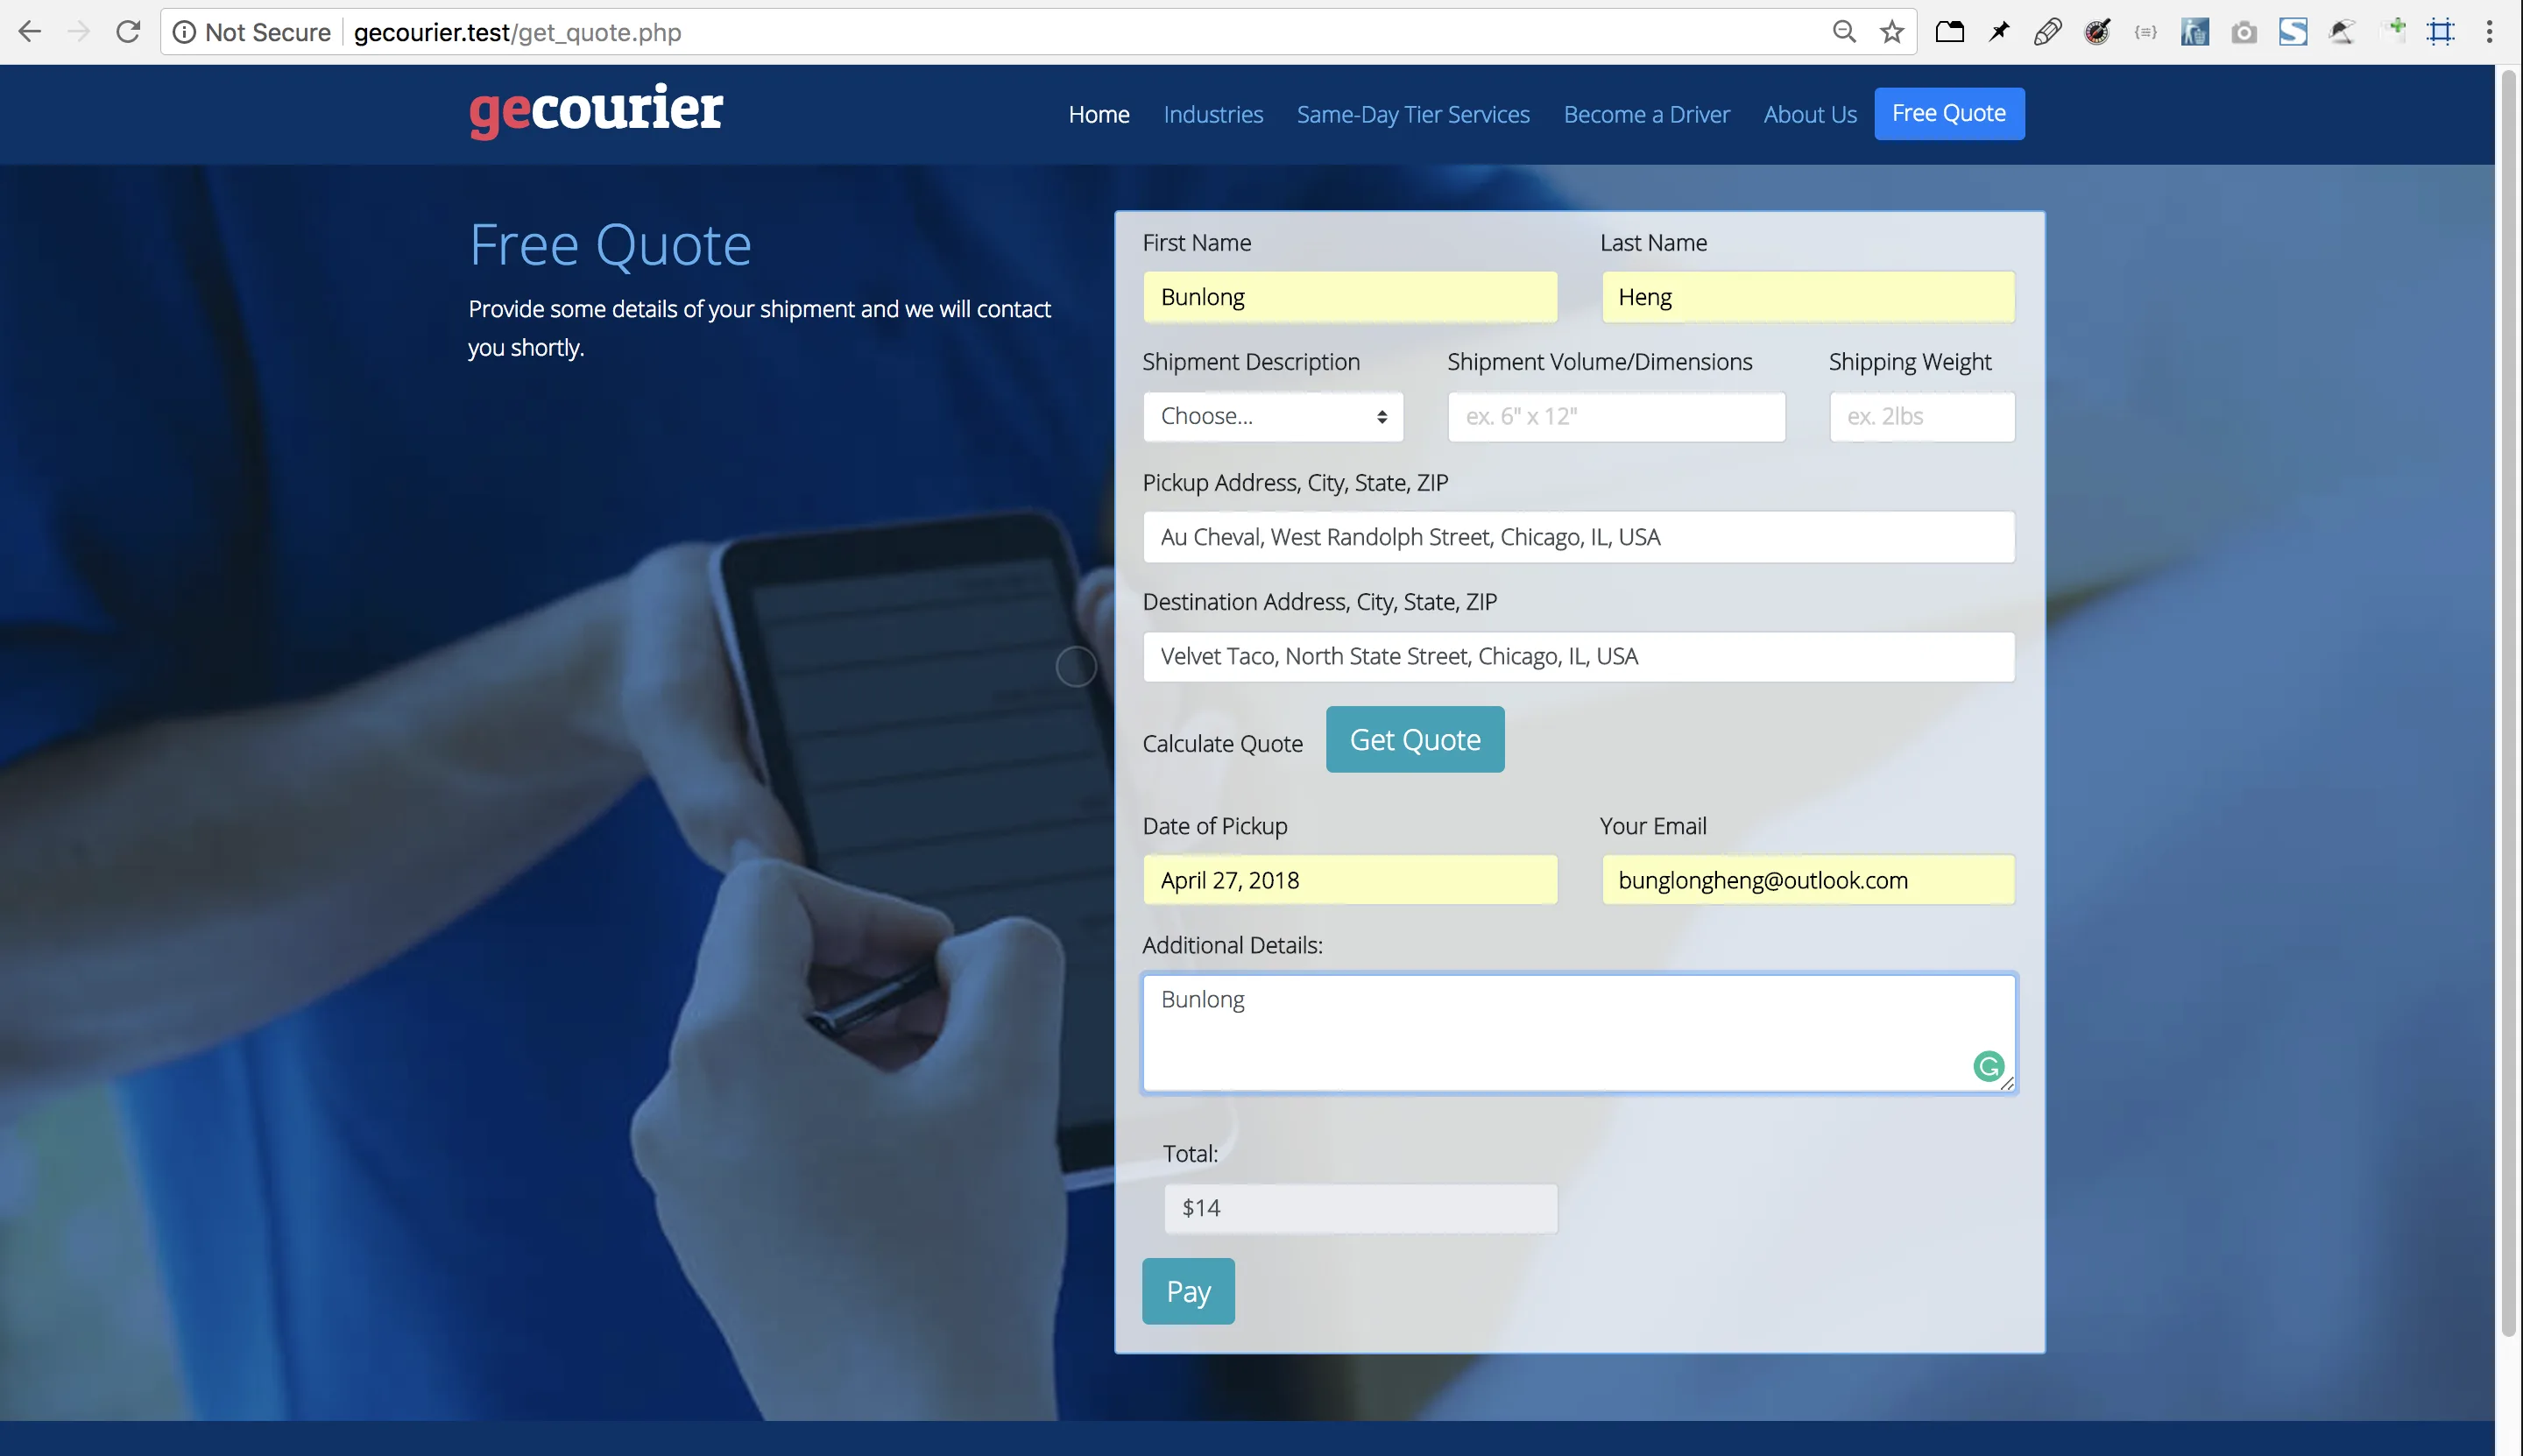Navigate to the Industries menu item
Image resolution: width=2523 pixels, height=1456 pixels.
coord(1212,114)
